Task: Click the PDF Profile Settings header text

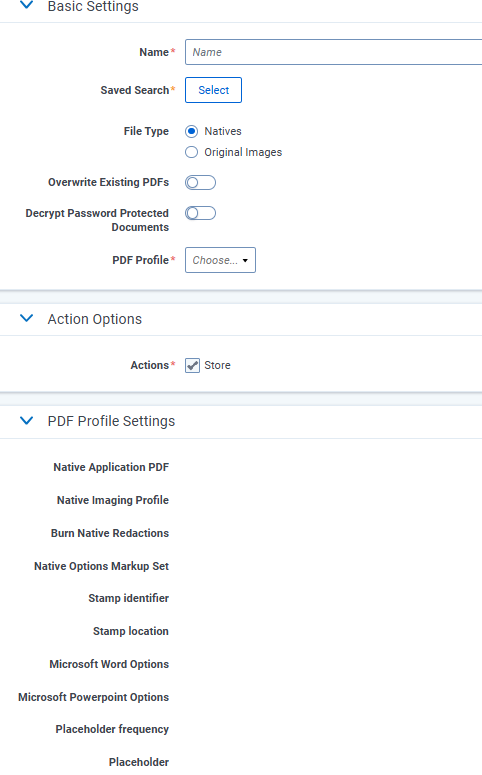Action: (111, 421)
